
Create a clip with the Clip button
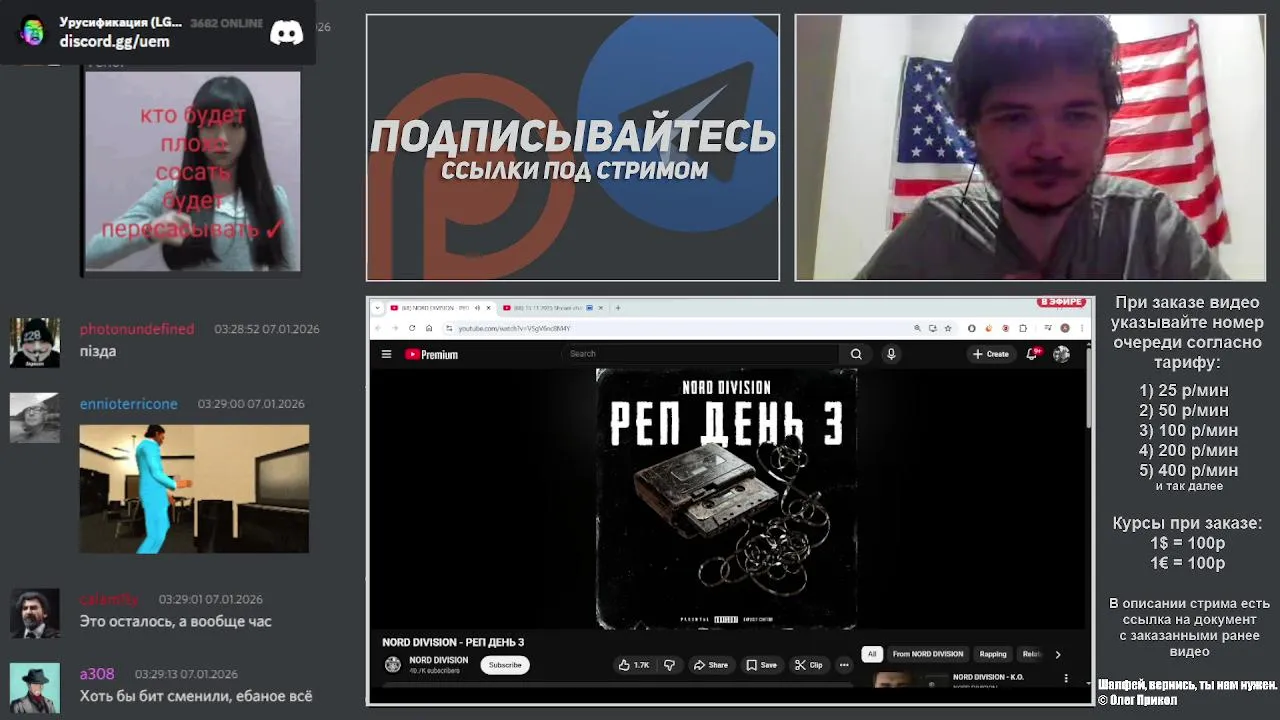808,665
